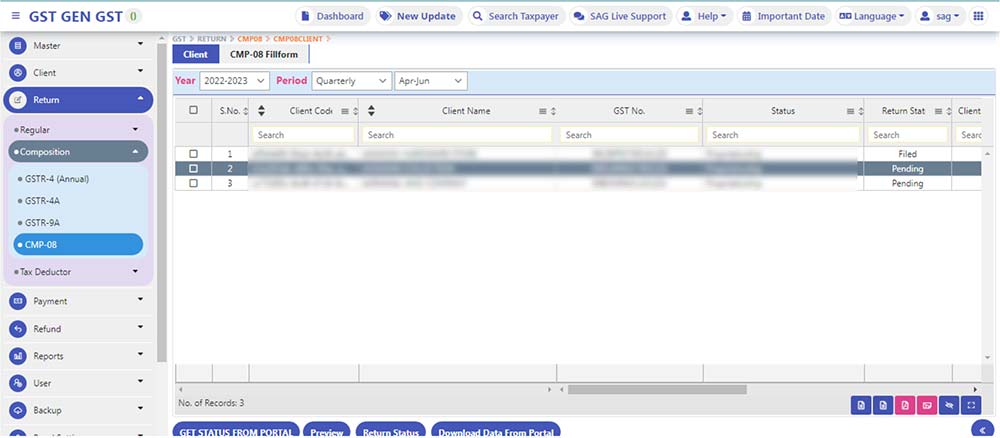Tick the checkbox for row 1

point(194,154)
